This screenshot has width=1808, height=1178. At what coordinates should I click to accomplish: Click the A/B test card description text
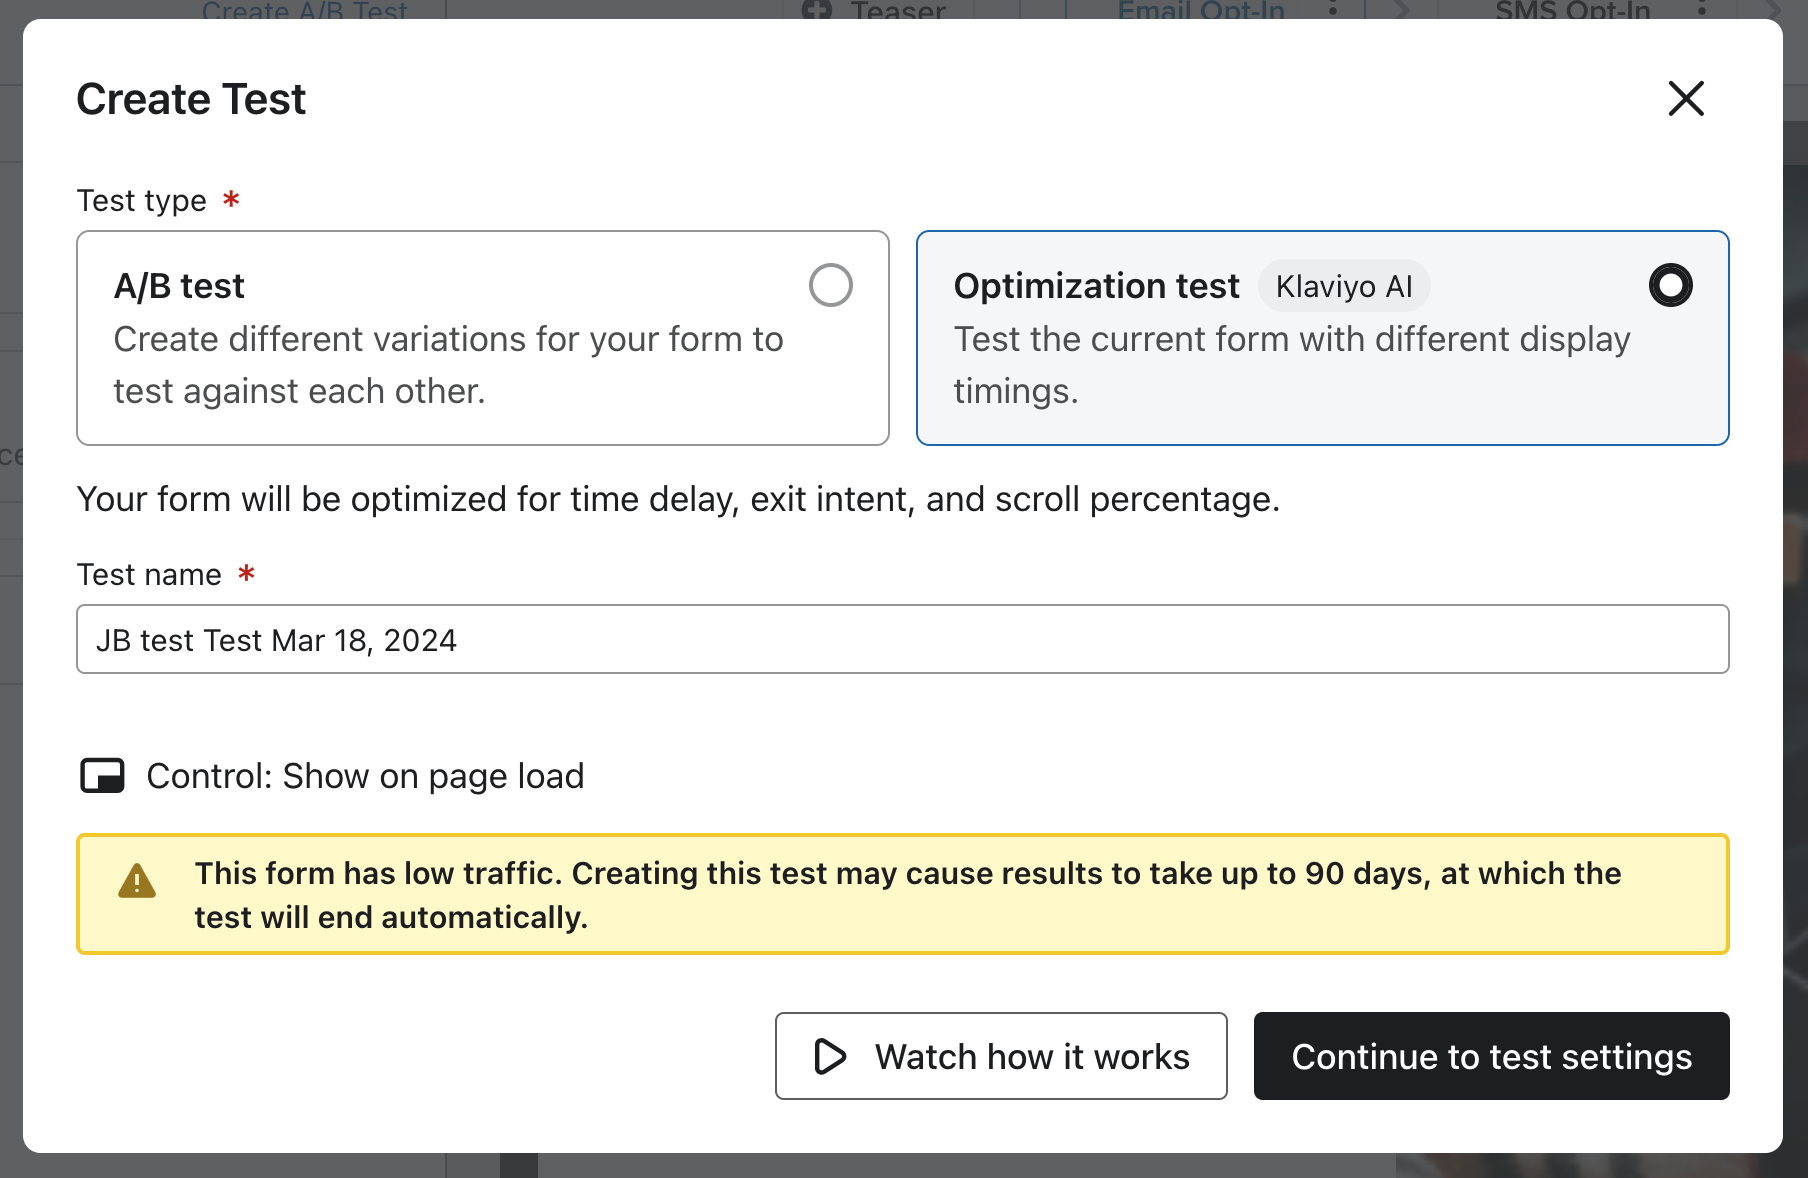(448, 365)
